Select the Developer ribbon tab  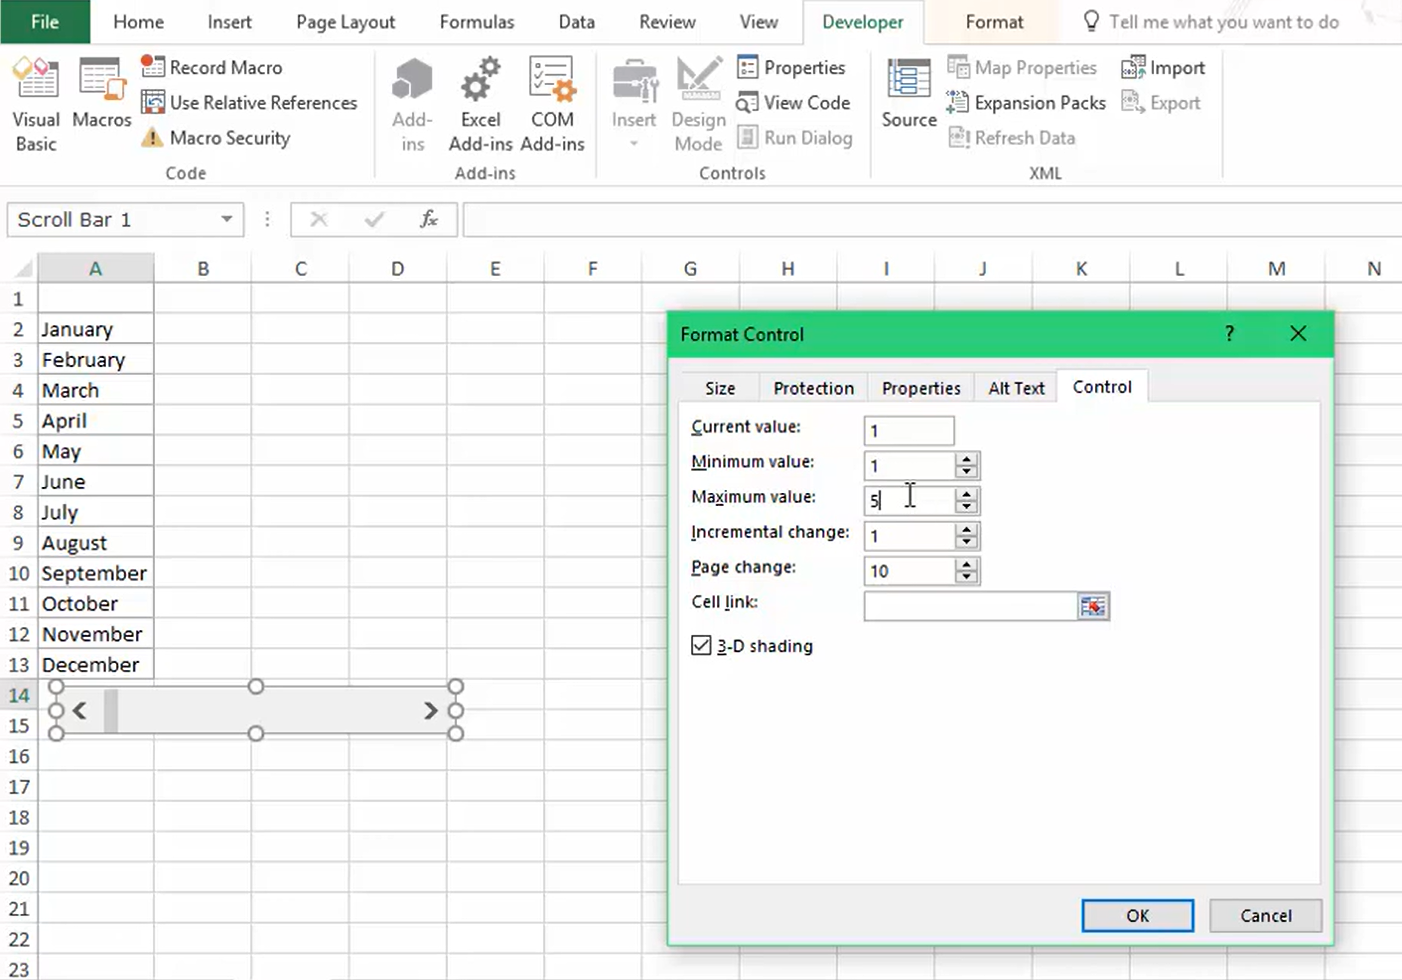862,21
